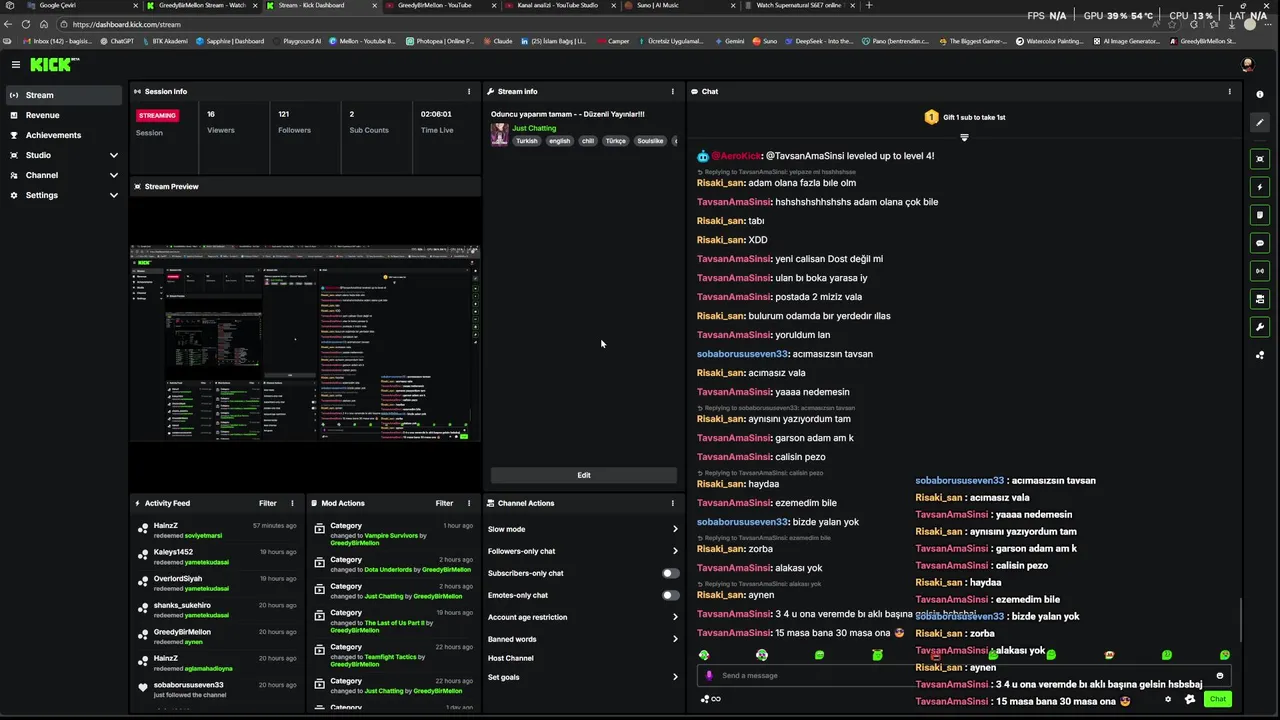
Task: Open the ChatGPT bookmark
Action: (x=116, y=41)
